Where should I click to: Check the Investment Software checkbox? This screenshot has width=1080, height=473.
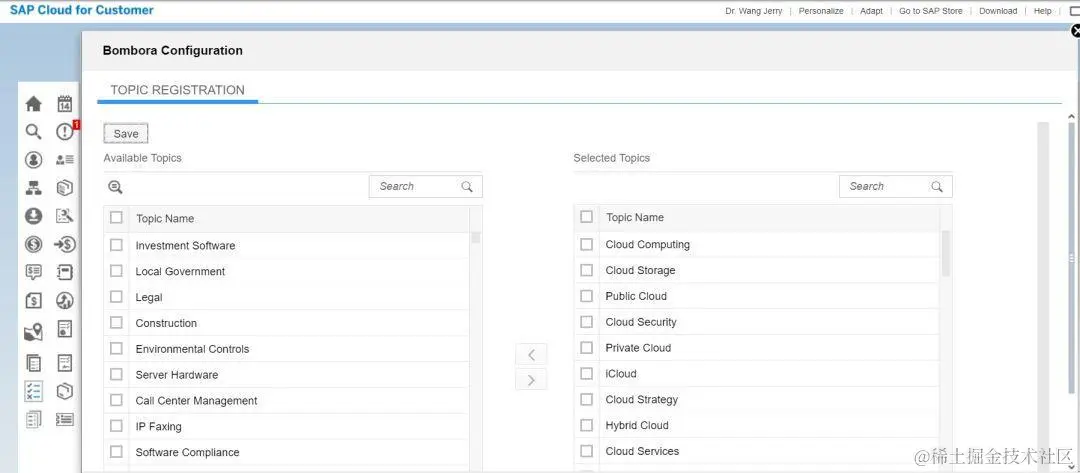116,244
